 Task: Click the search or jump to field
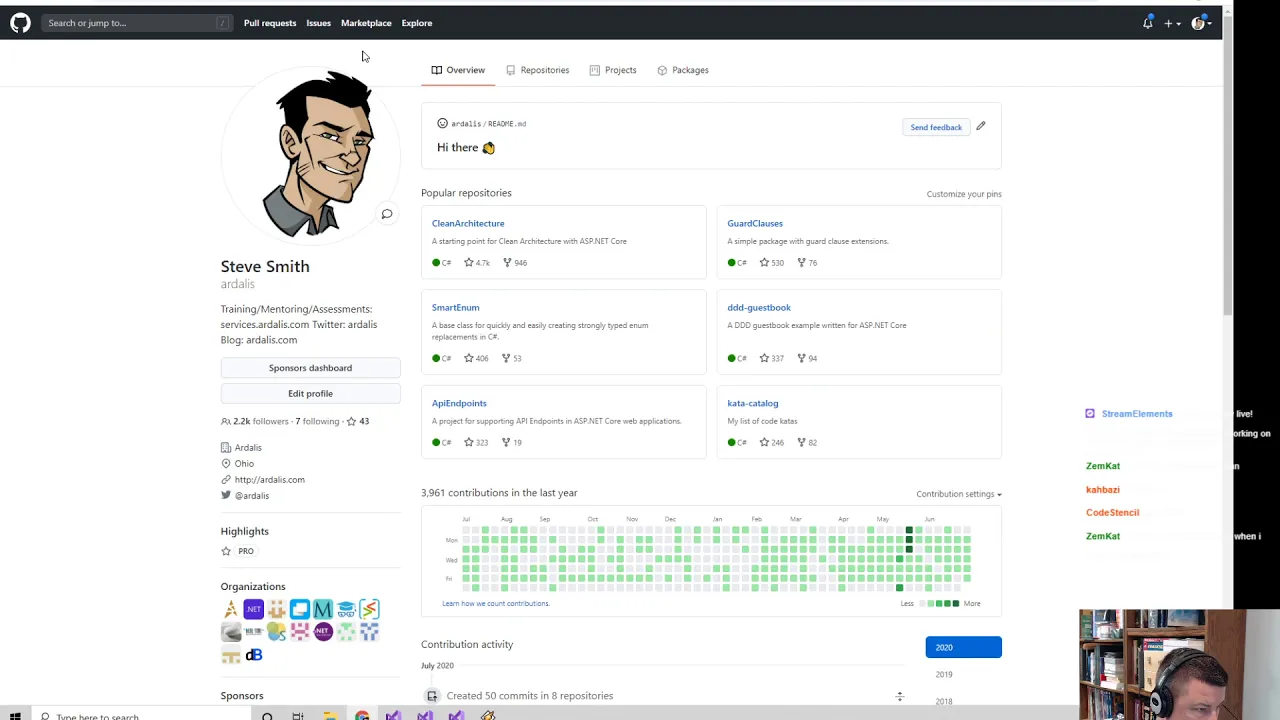click(x=137, y=23)
